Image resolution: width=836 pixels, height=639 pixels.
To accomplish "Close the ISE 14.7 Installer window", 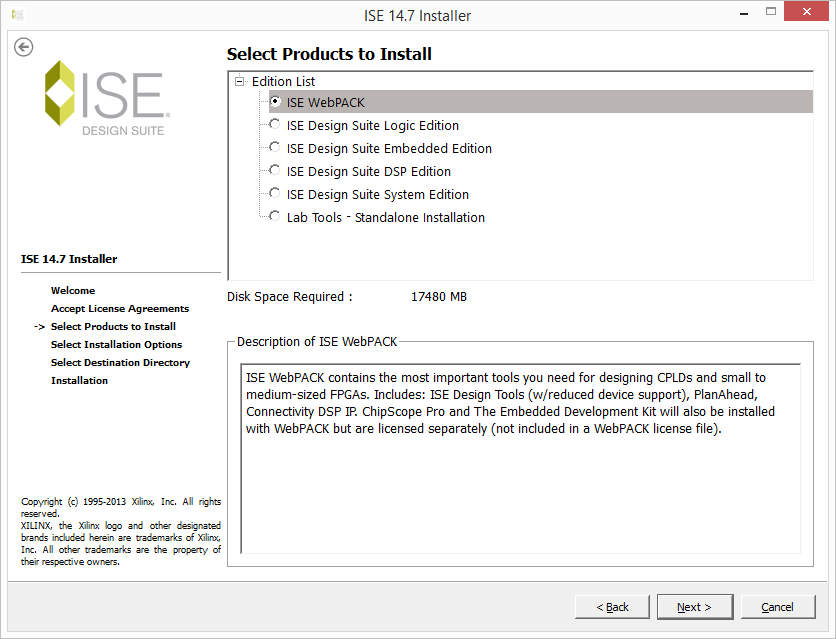I will (x=807, y=12).
